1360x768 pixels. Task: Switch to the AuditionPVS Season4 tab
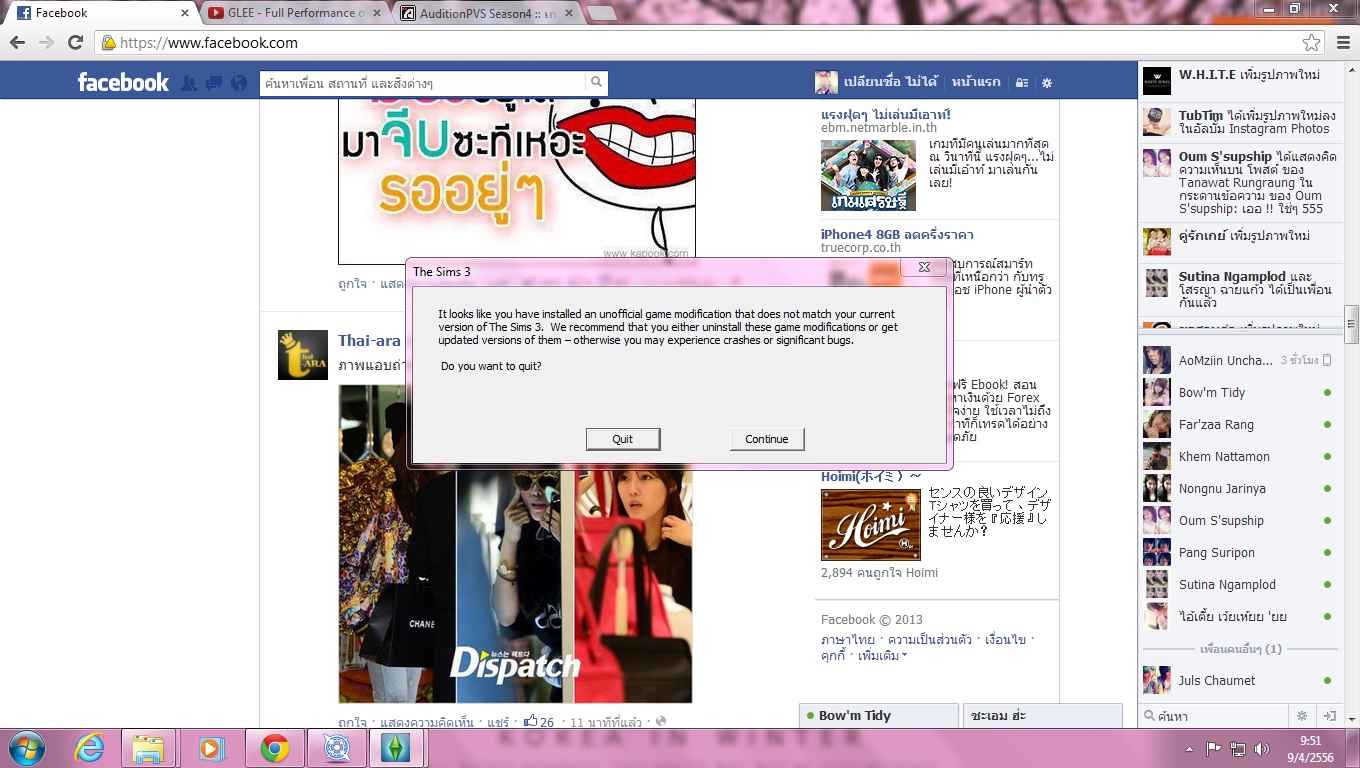(484, 13)
